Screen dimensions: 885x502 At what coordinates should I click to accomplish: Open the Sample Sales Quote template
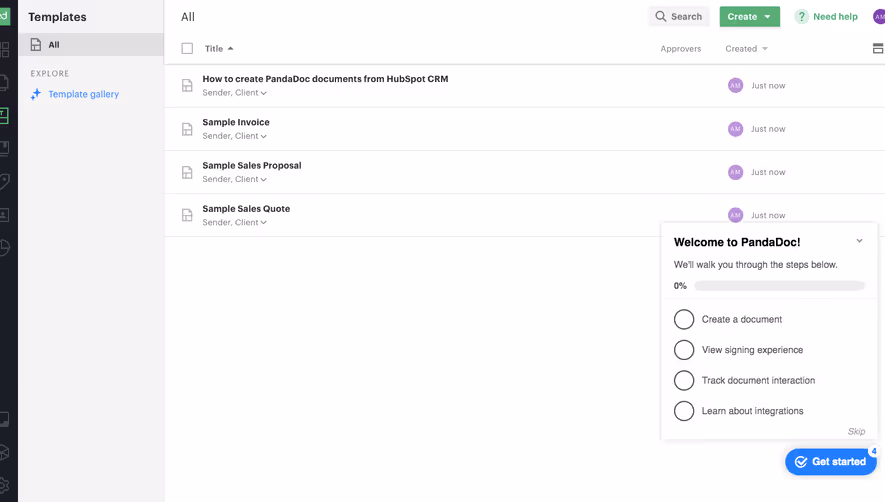click(x=246, y=208)
